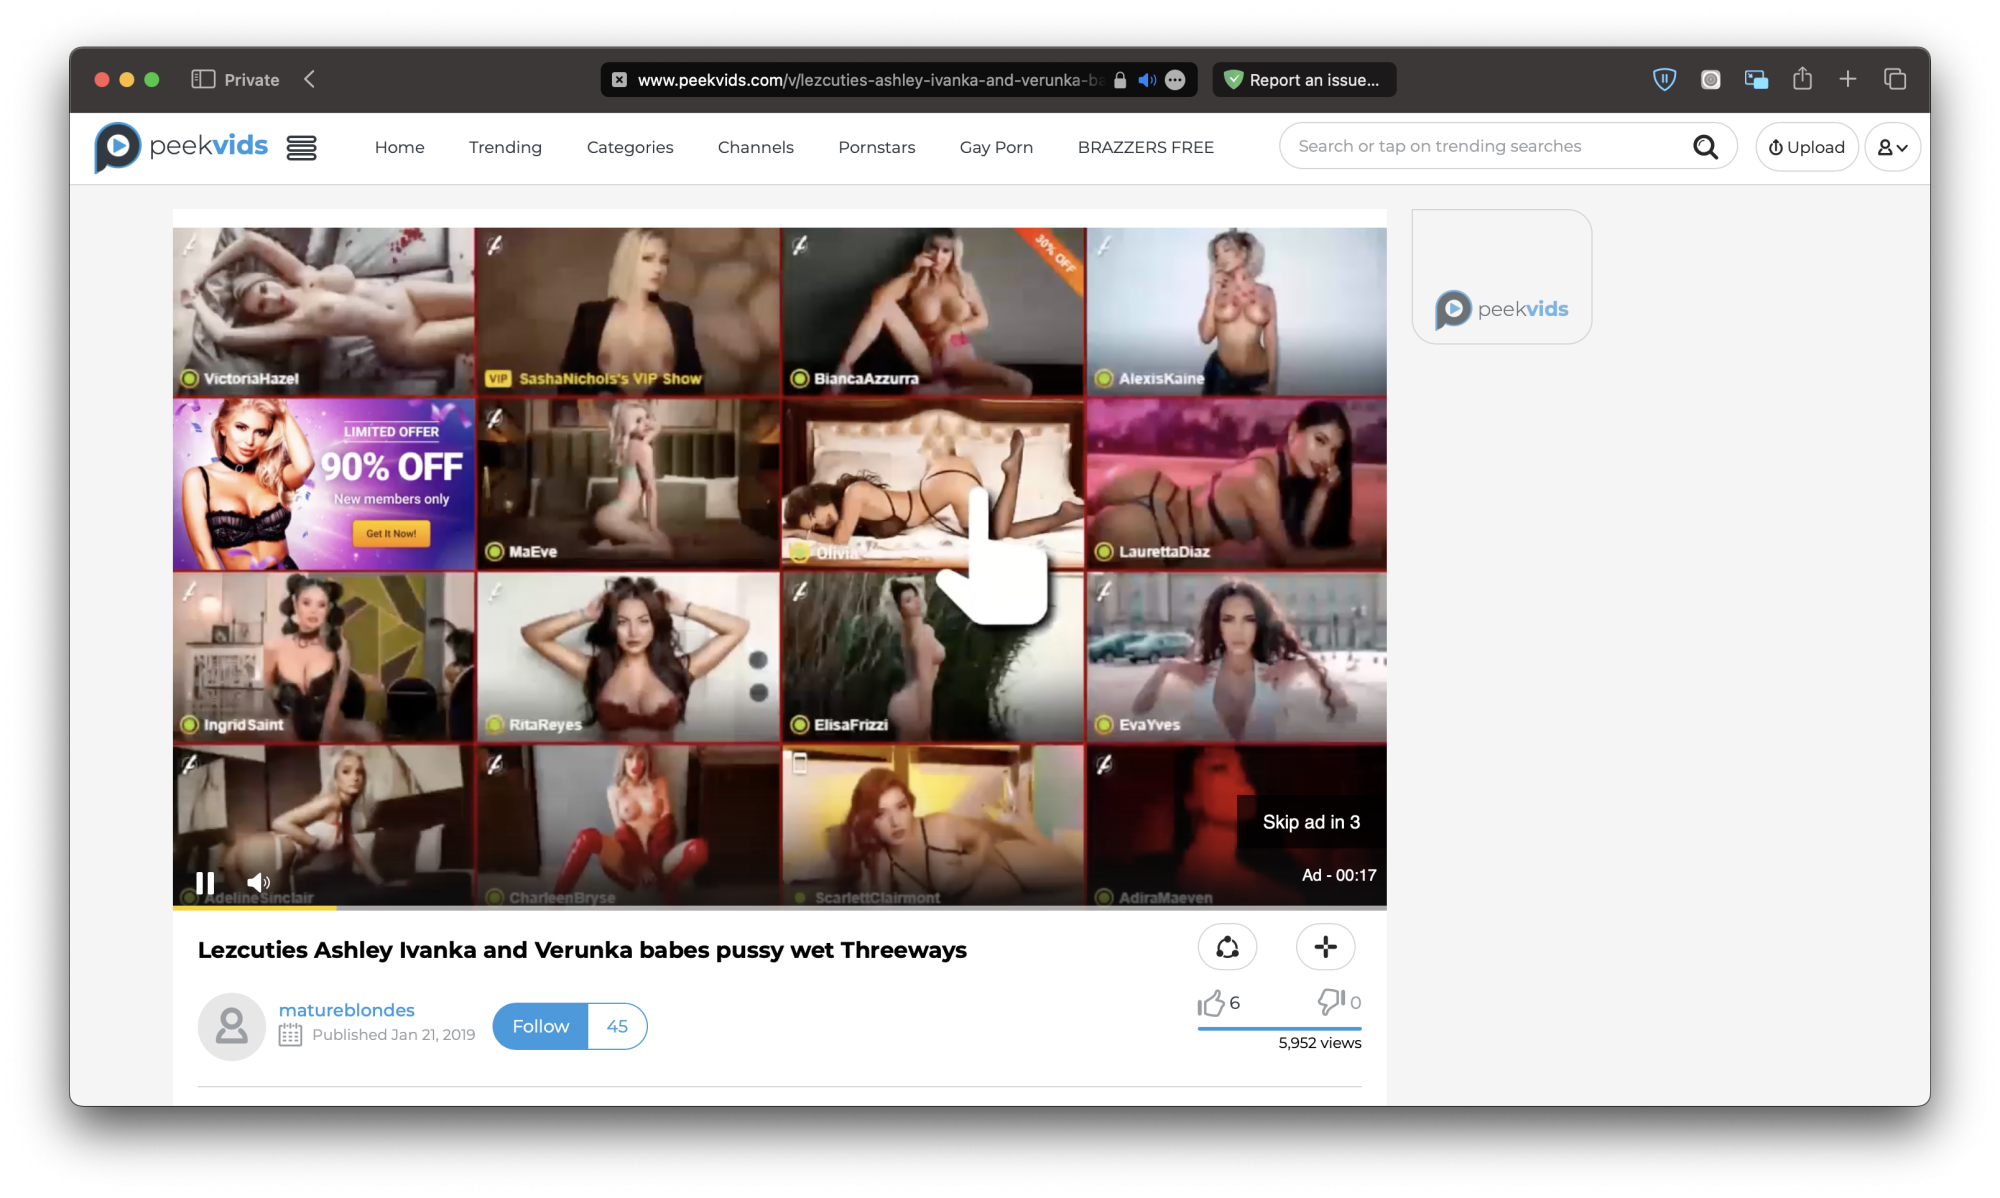Open the Trending menu item
2000x1198 pixels.
pyautogui.click(x=505, y=147)
